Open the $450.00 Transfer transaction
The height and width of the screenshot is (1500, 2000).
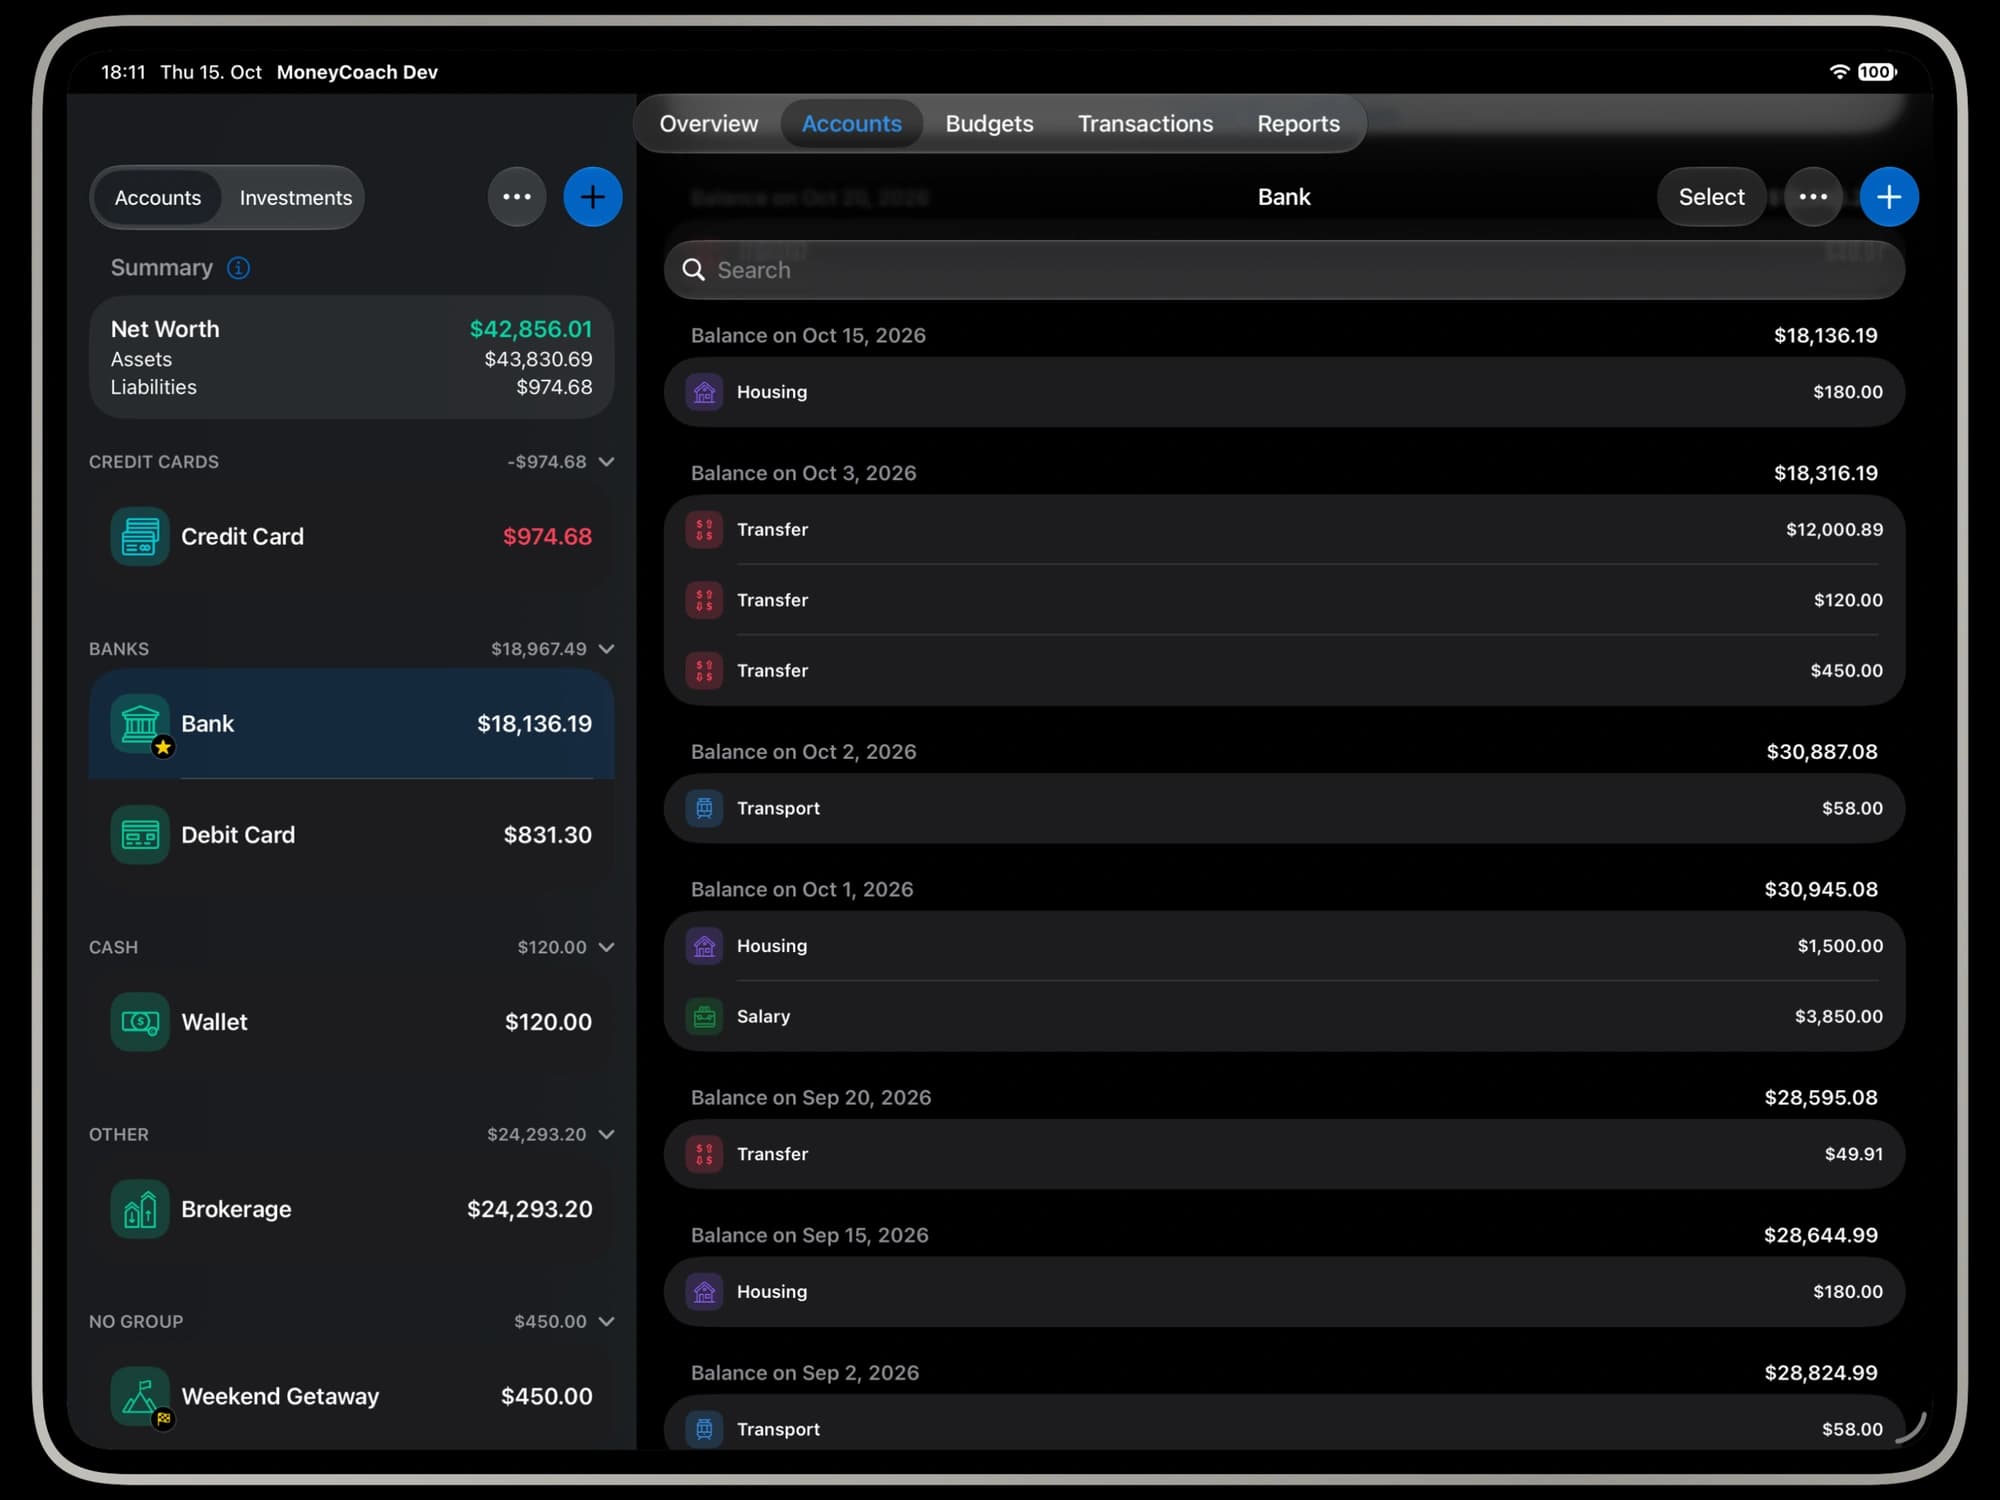[1284, 671]
